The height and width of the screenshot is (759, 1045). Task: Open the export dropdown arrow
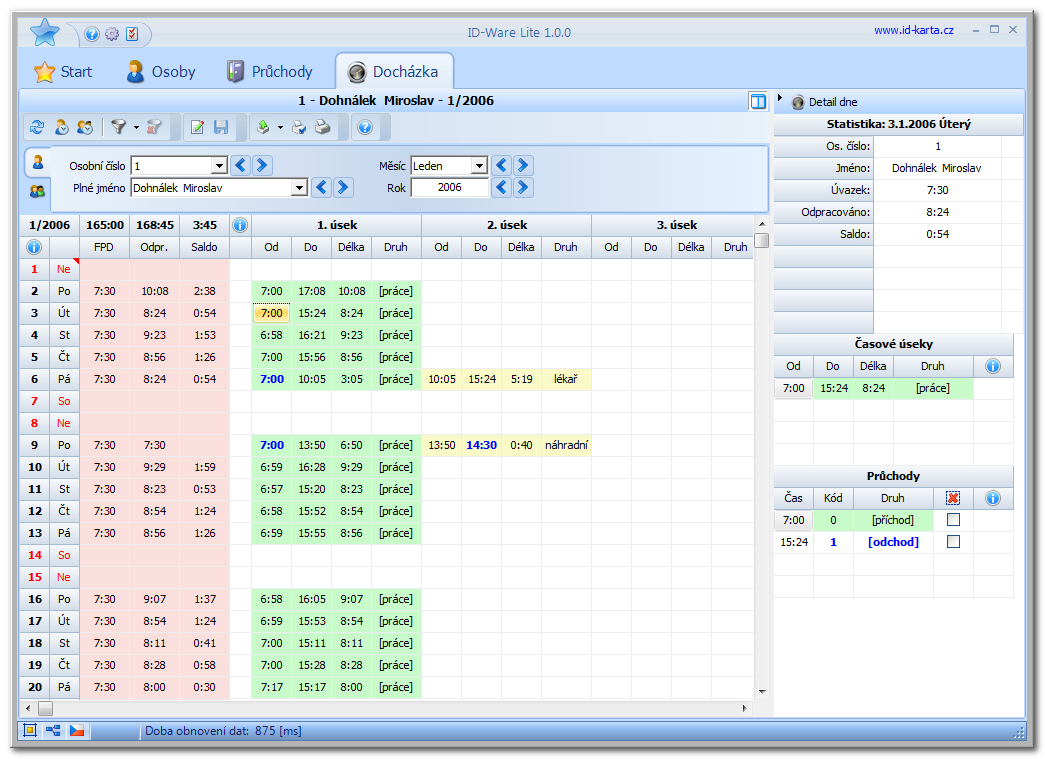click(x=280, y=128)
